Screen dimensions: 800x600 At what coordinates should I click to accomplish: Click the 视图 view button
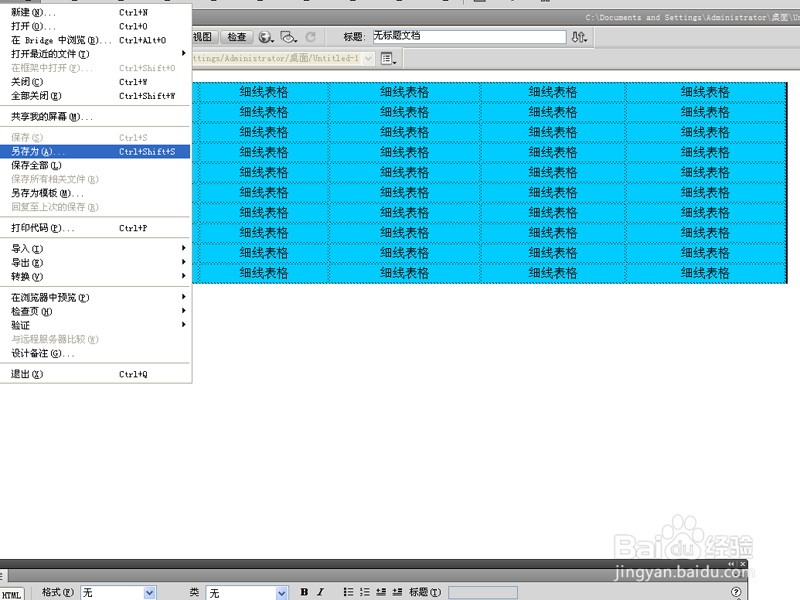205,37
